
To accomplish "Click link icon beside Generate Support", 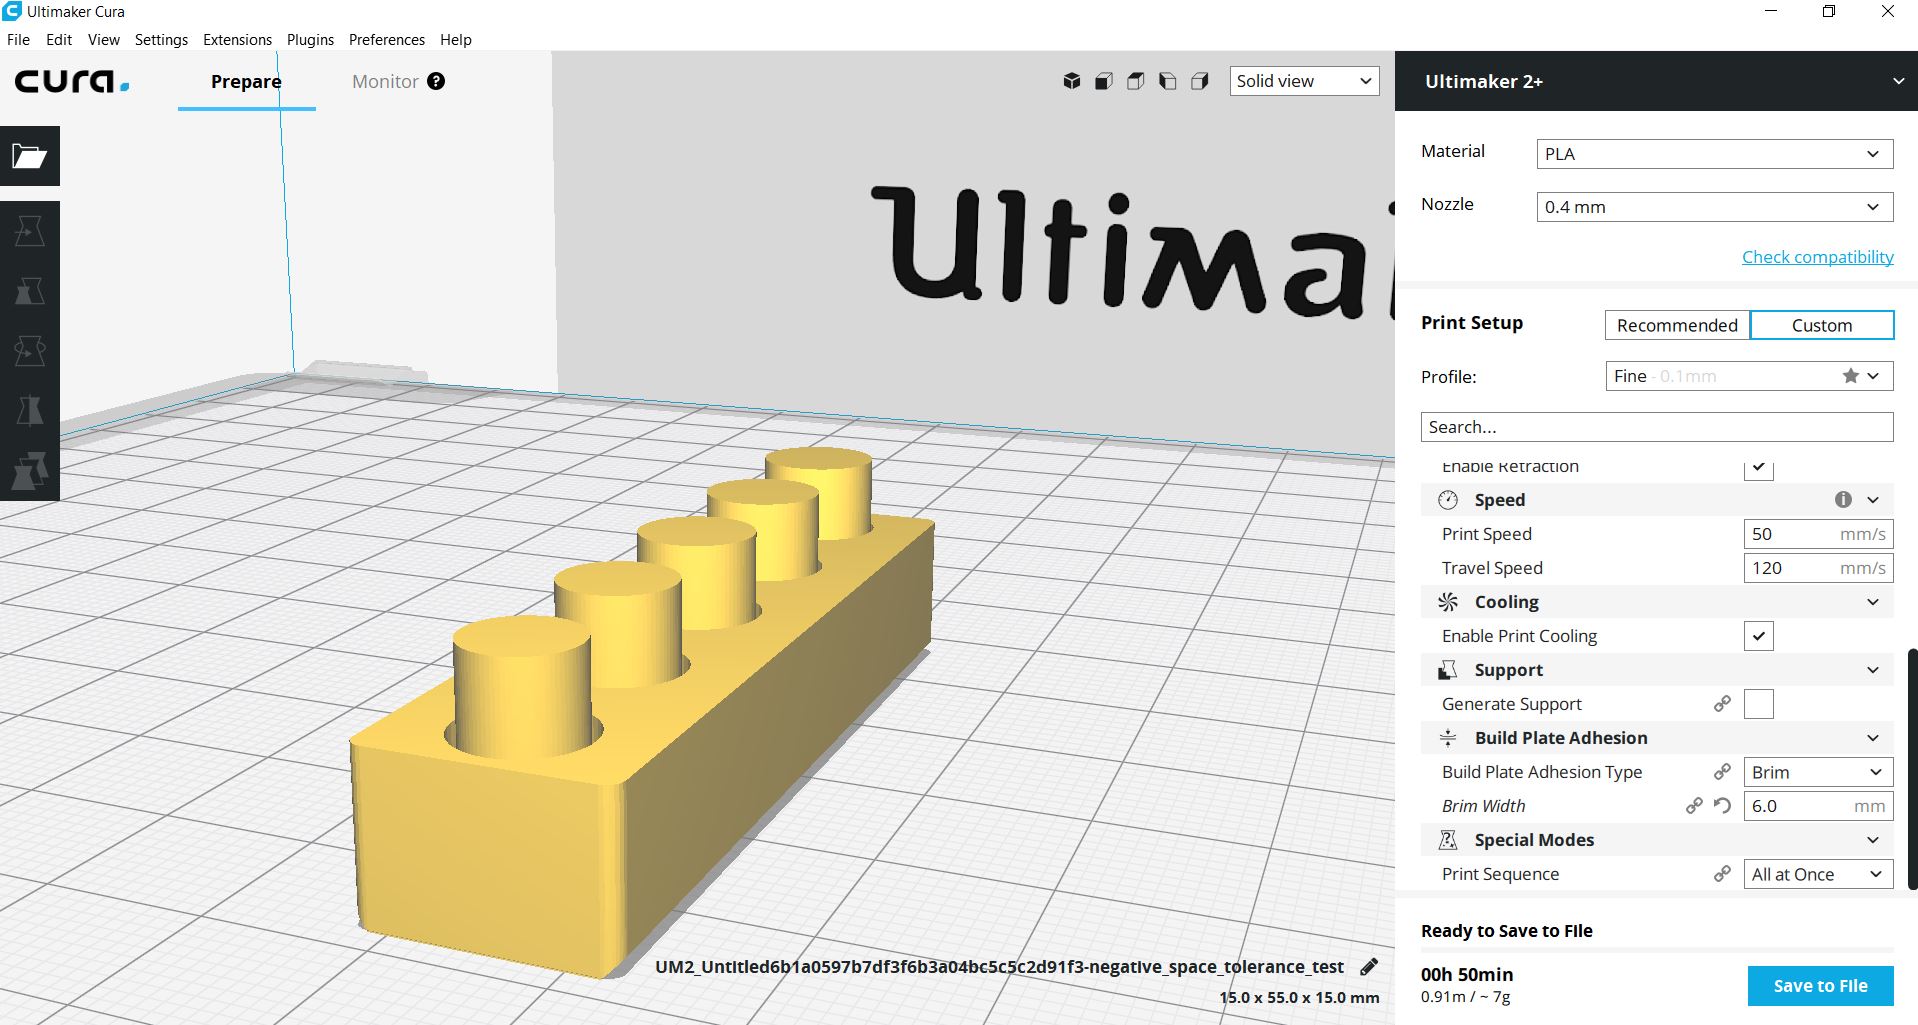I will [1722, 704].
